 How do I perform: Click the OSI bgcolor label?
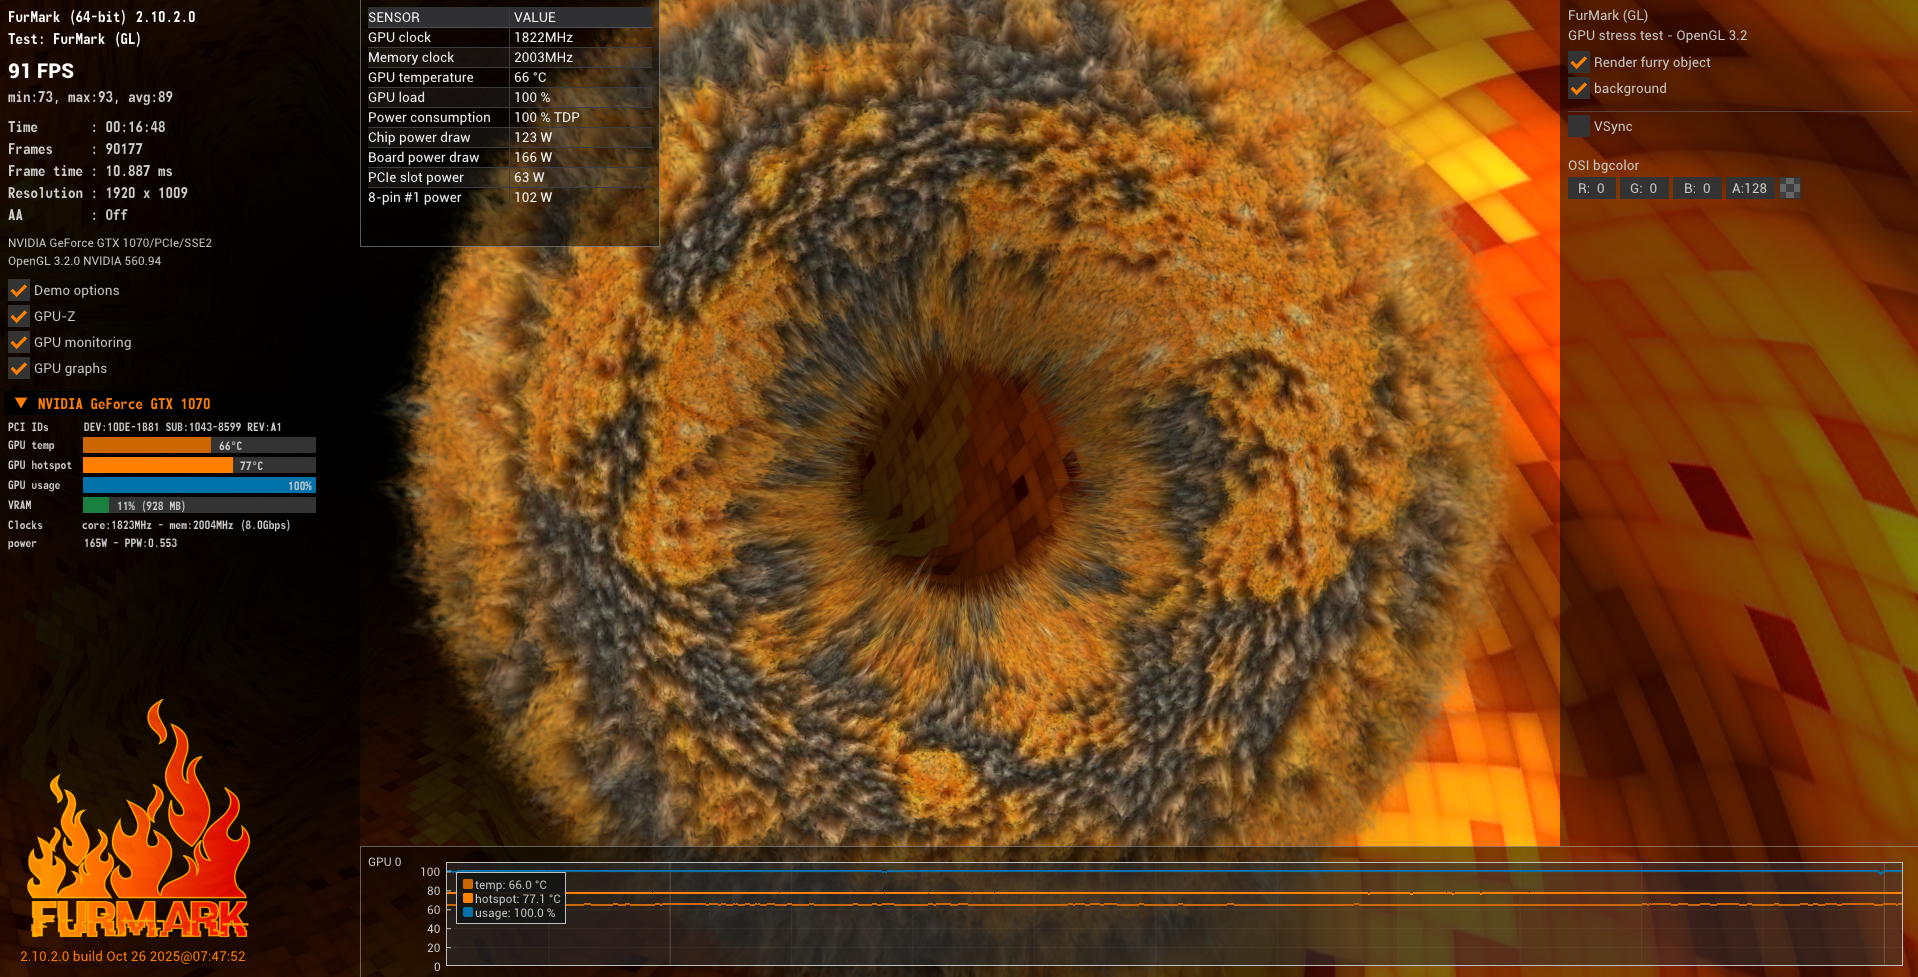coord(1604,165)
